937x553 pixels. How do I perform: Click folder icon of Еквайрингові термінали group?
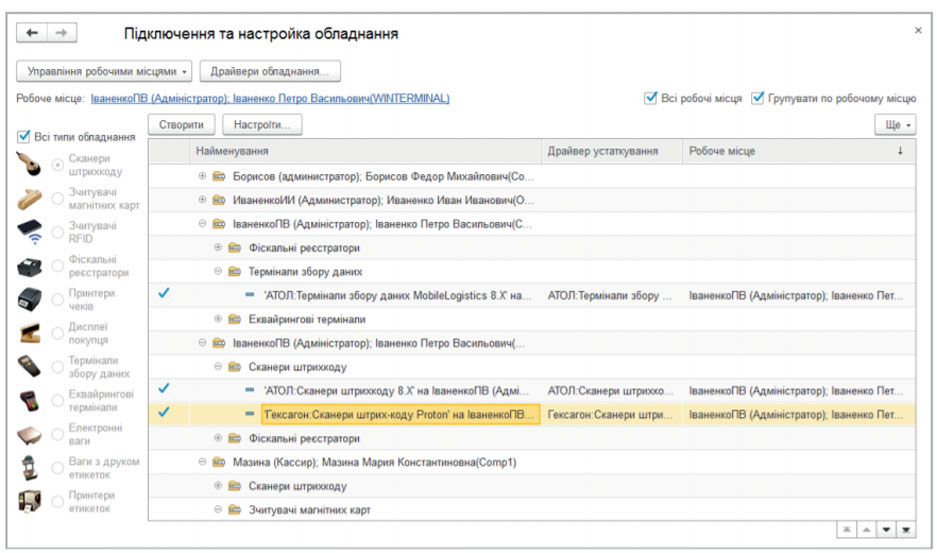[x=235, y=319]
